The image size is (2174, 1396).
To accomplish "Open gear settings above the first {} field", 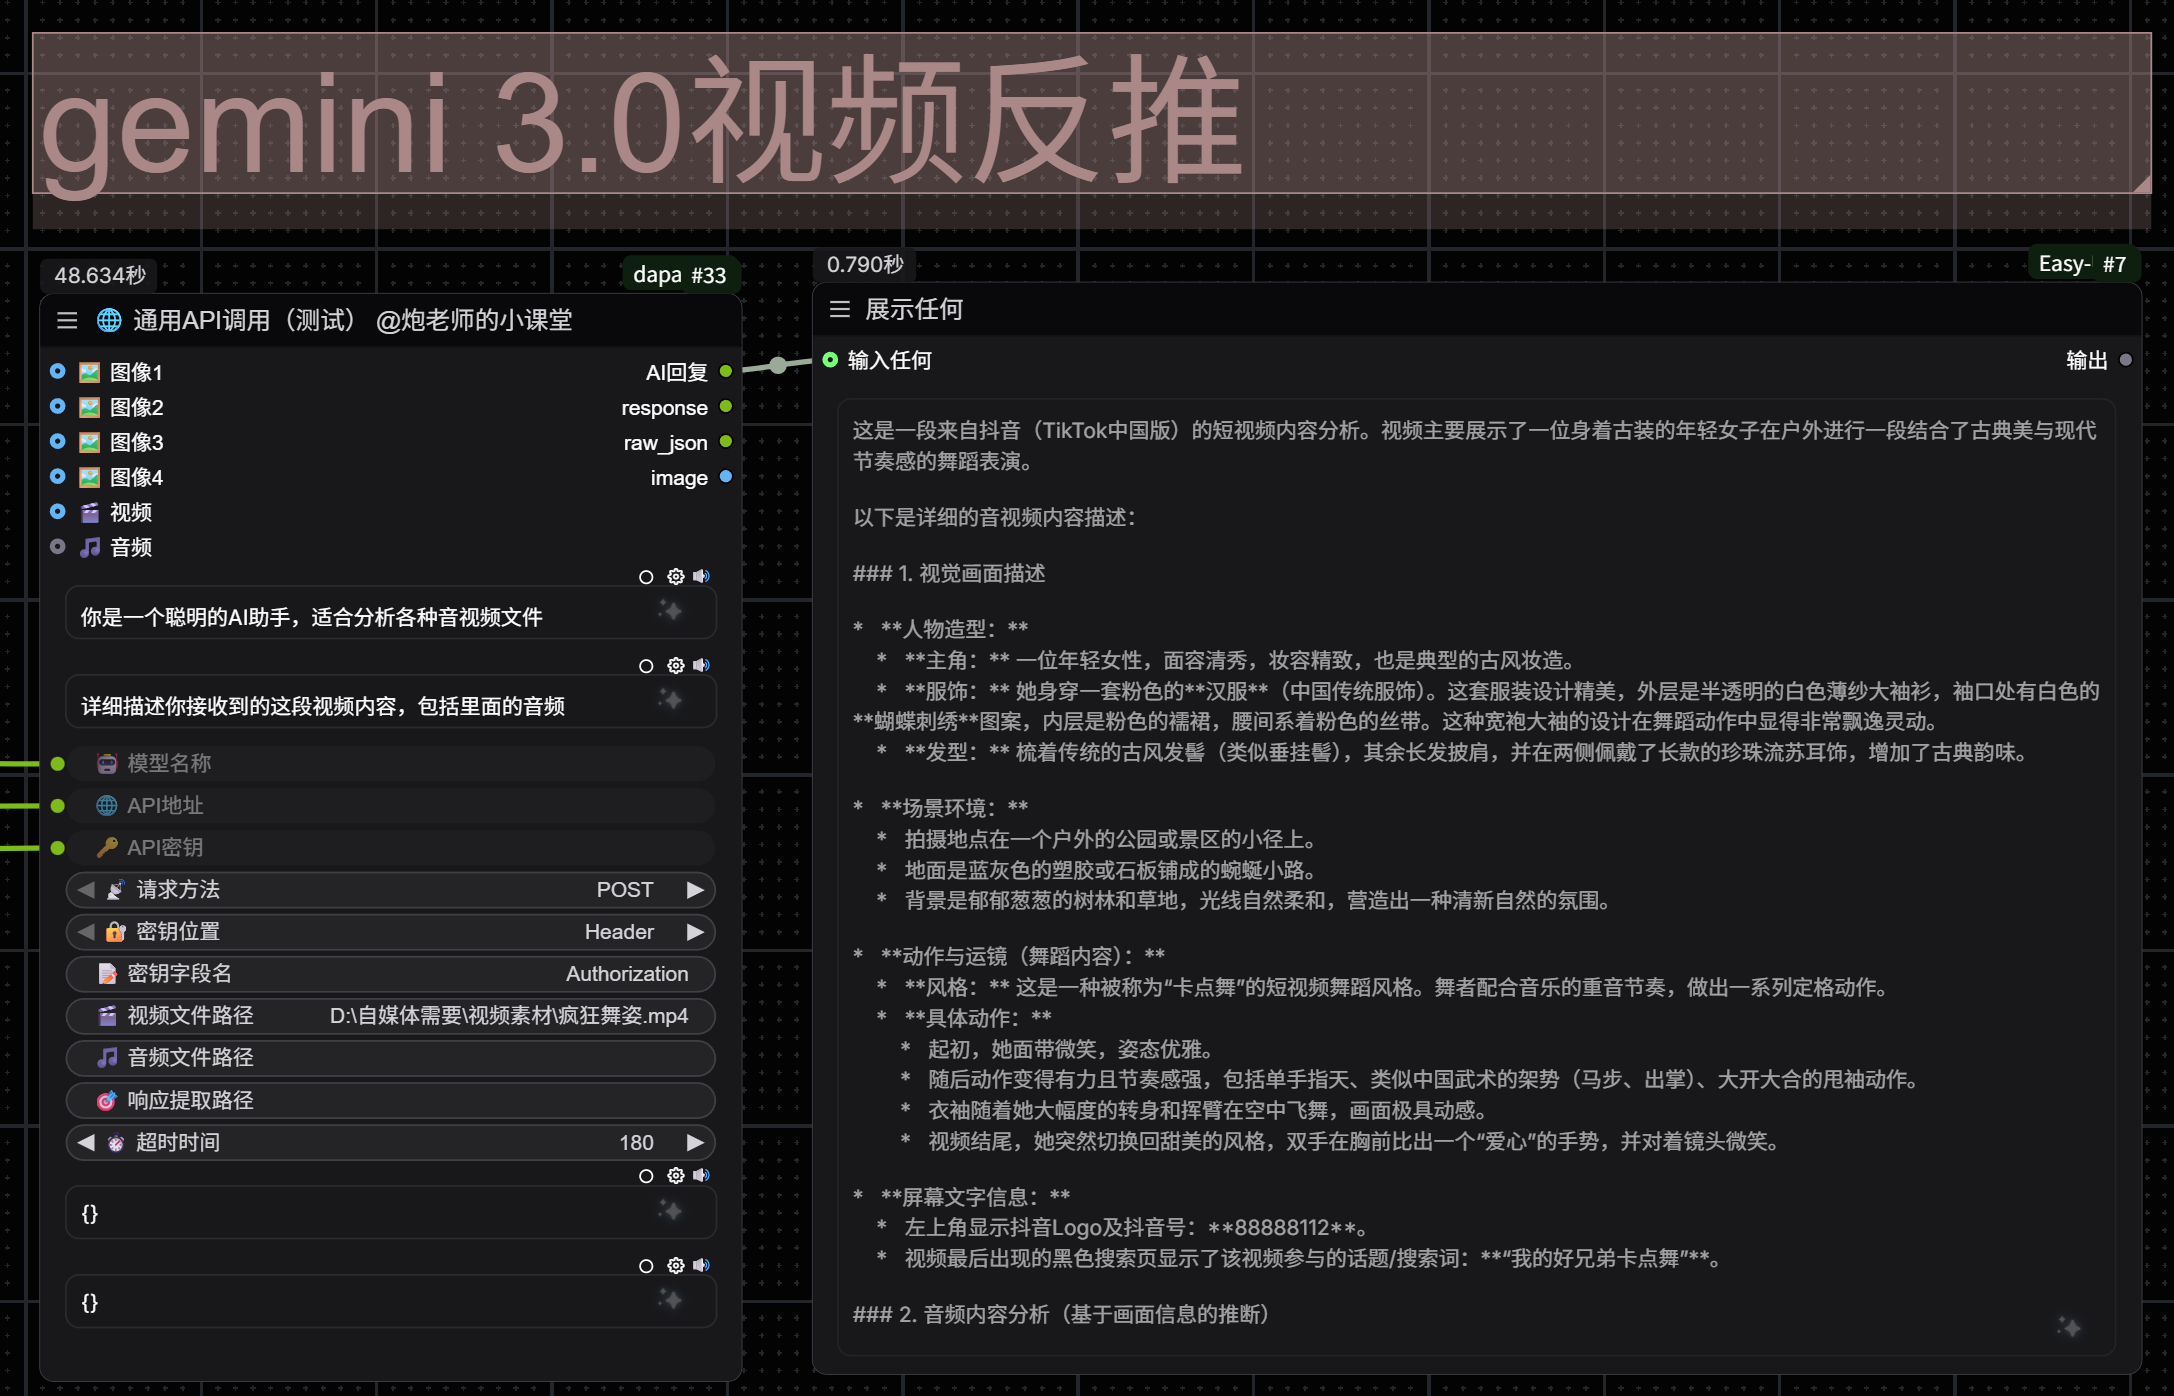I will click(x=676, y=1175).
